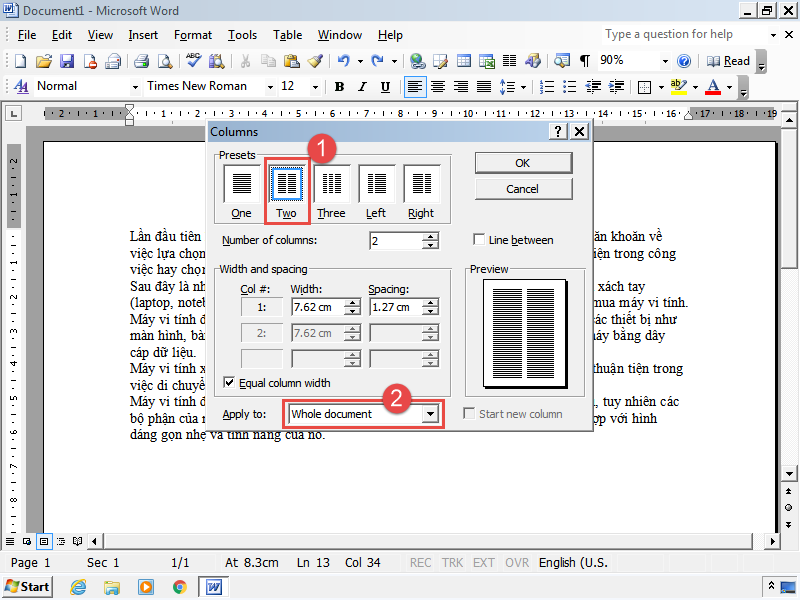Open the Highlight color dropdown arrow
The width and height of the screenshot is (800, 600).
(695, 87)
